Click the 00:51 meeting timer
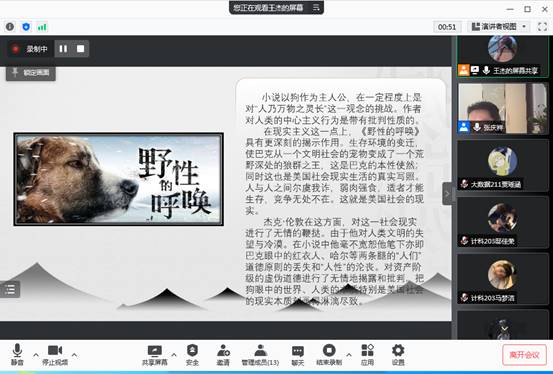 tap(447, 27)
